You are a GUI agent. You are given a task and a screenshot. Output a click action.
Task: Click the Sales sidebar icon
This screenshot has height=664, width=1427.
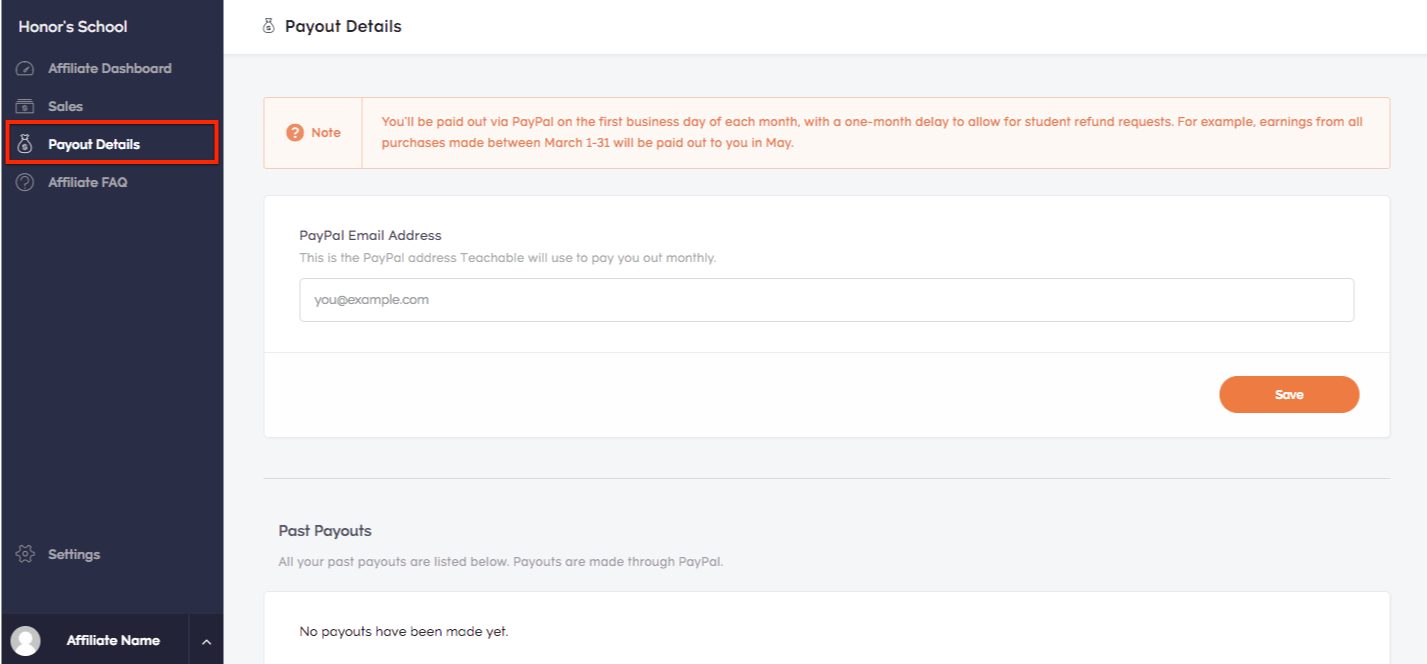pyautogui.click(x=26, y=106)
